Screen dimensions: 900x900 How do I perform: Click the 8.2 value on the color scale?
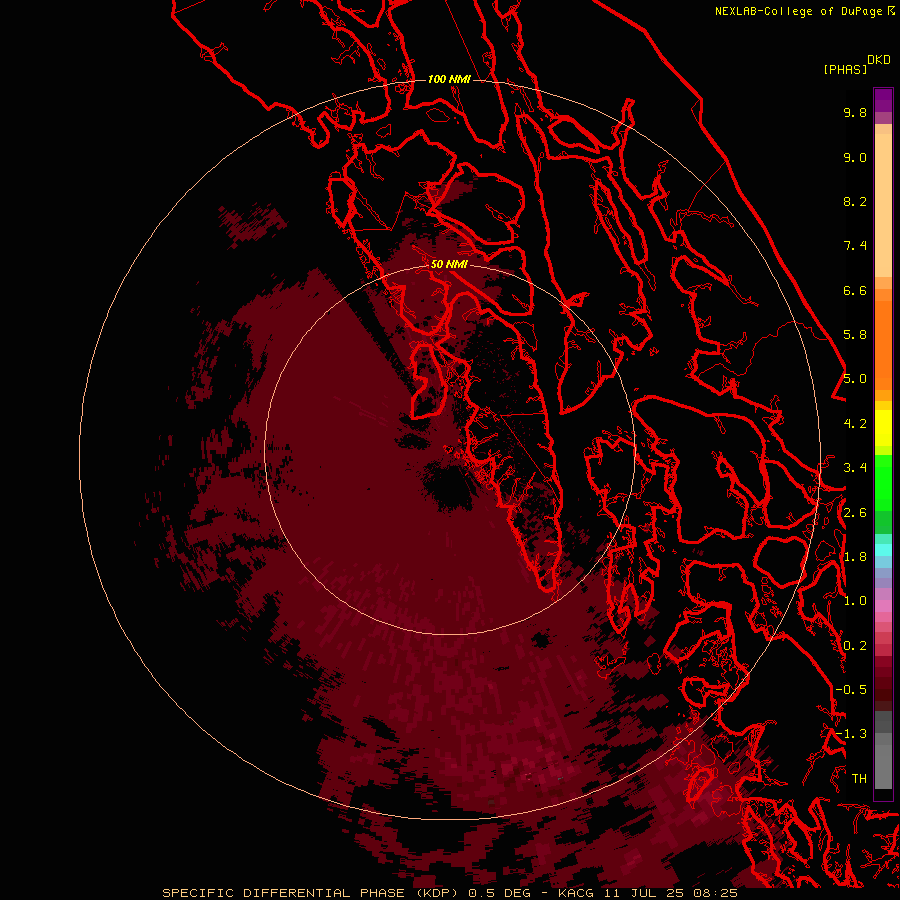pos(855,202)
